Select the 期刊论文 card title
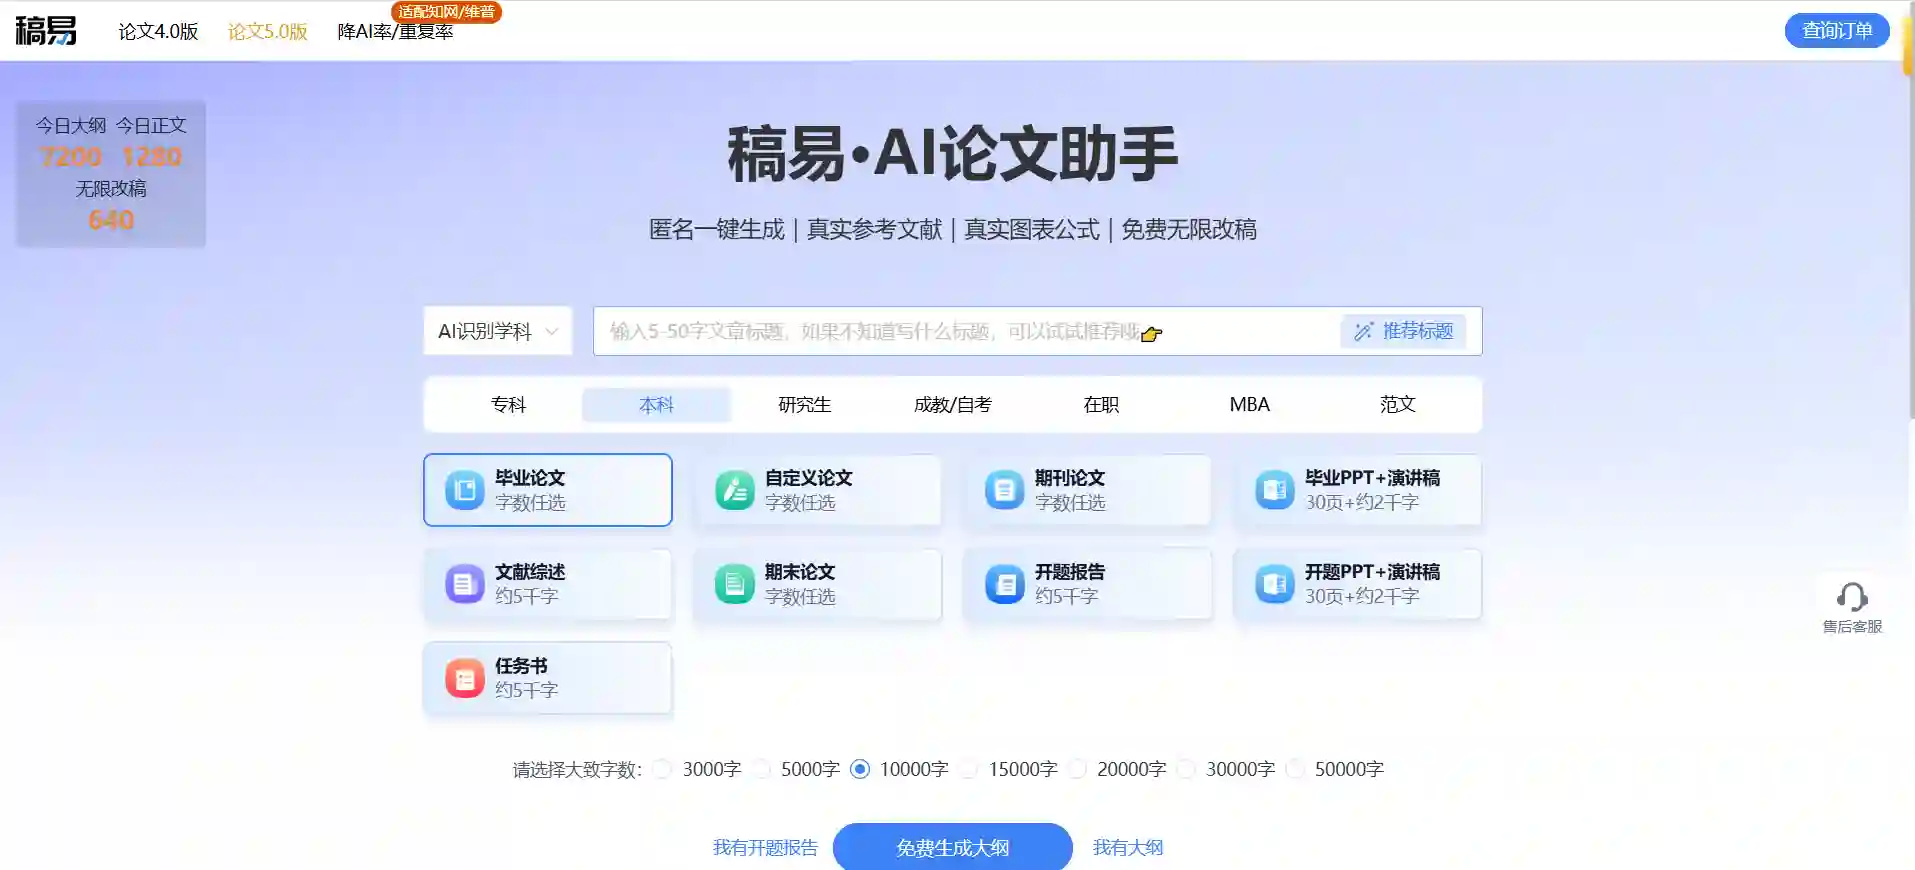Image resolution: width=1915 pixels, height=870 pixels. tap(1069, 478)
